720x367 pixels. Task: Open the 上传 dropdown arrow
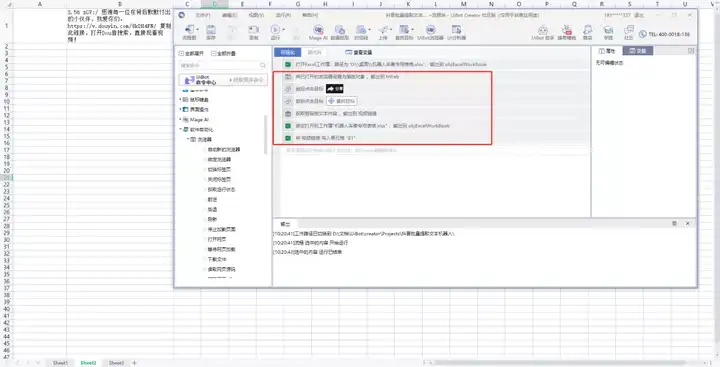point(390,29)
